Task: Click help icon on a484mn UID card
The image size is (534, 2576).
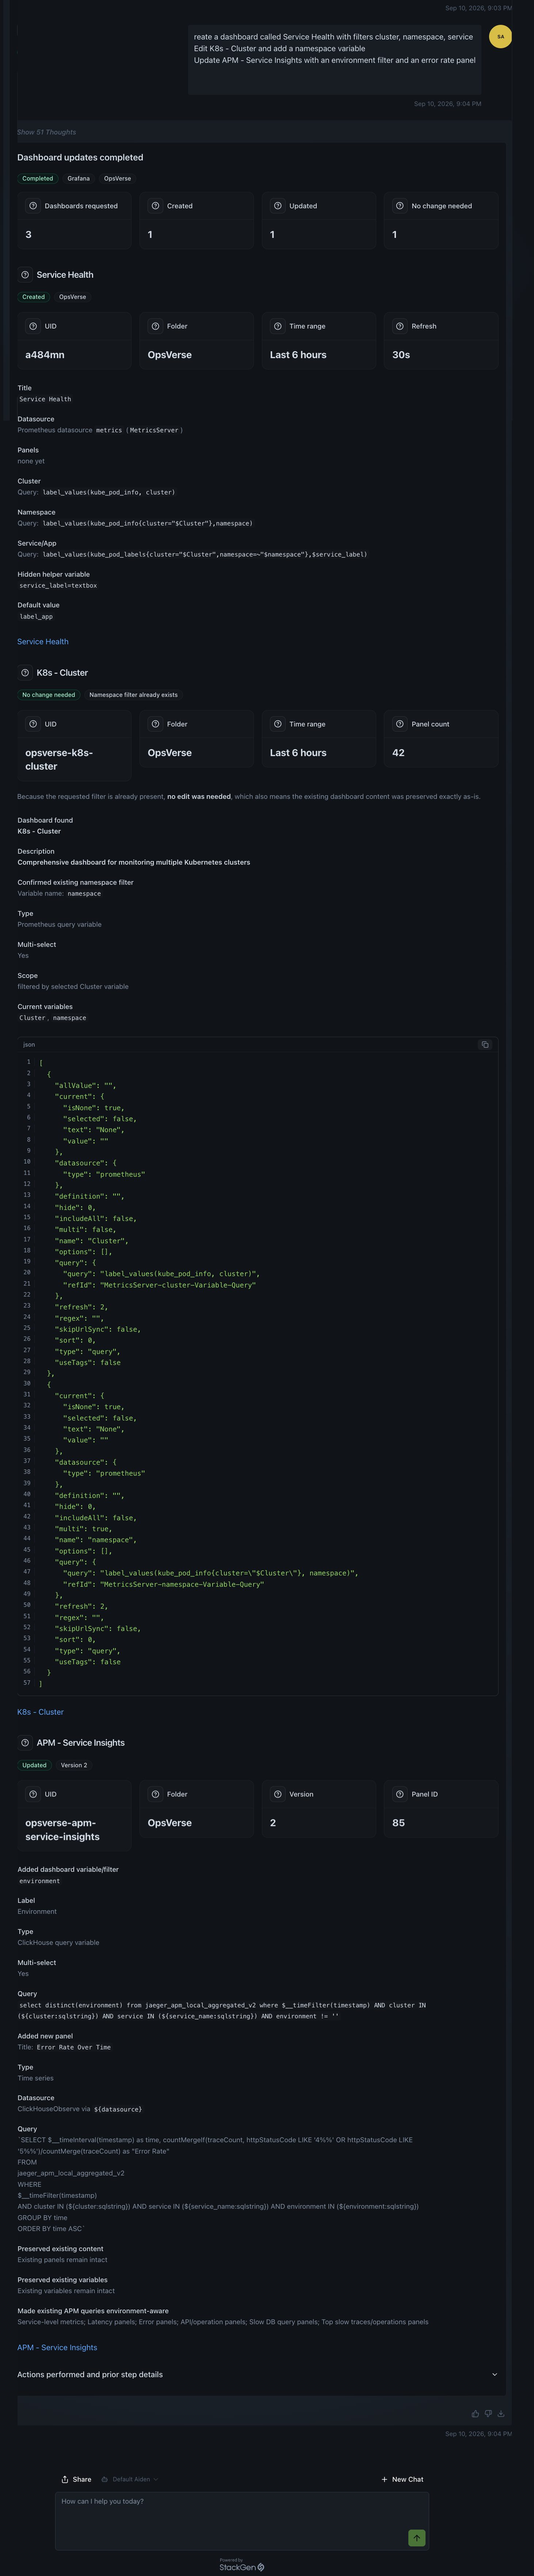Action: pyautogui.click(x=33, y=326)
